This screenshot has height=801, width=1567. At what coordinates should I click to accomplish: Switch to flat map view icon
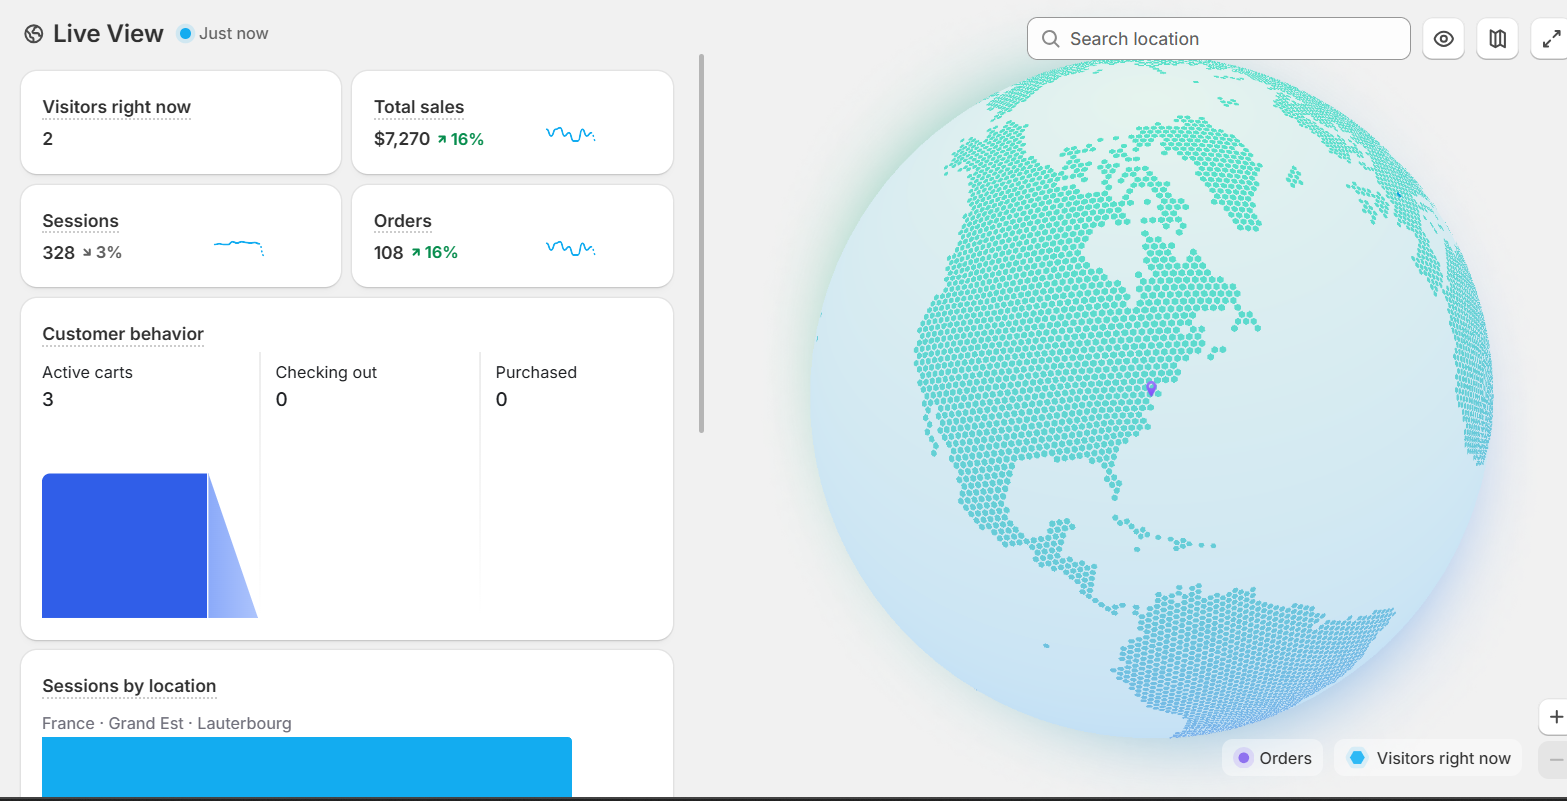click(x=1497, y=39)
